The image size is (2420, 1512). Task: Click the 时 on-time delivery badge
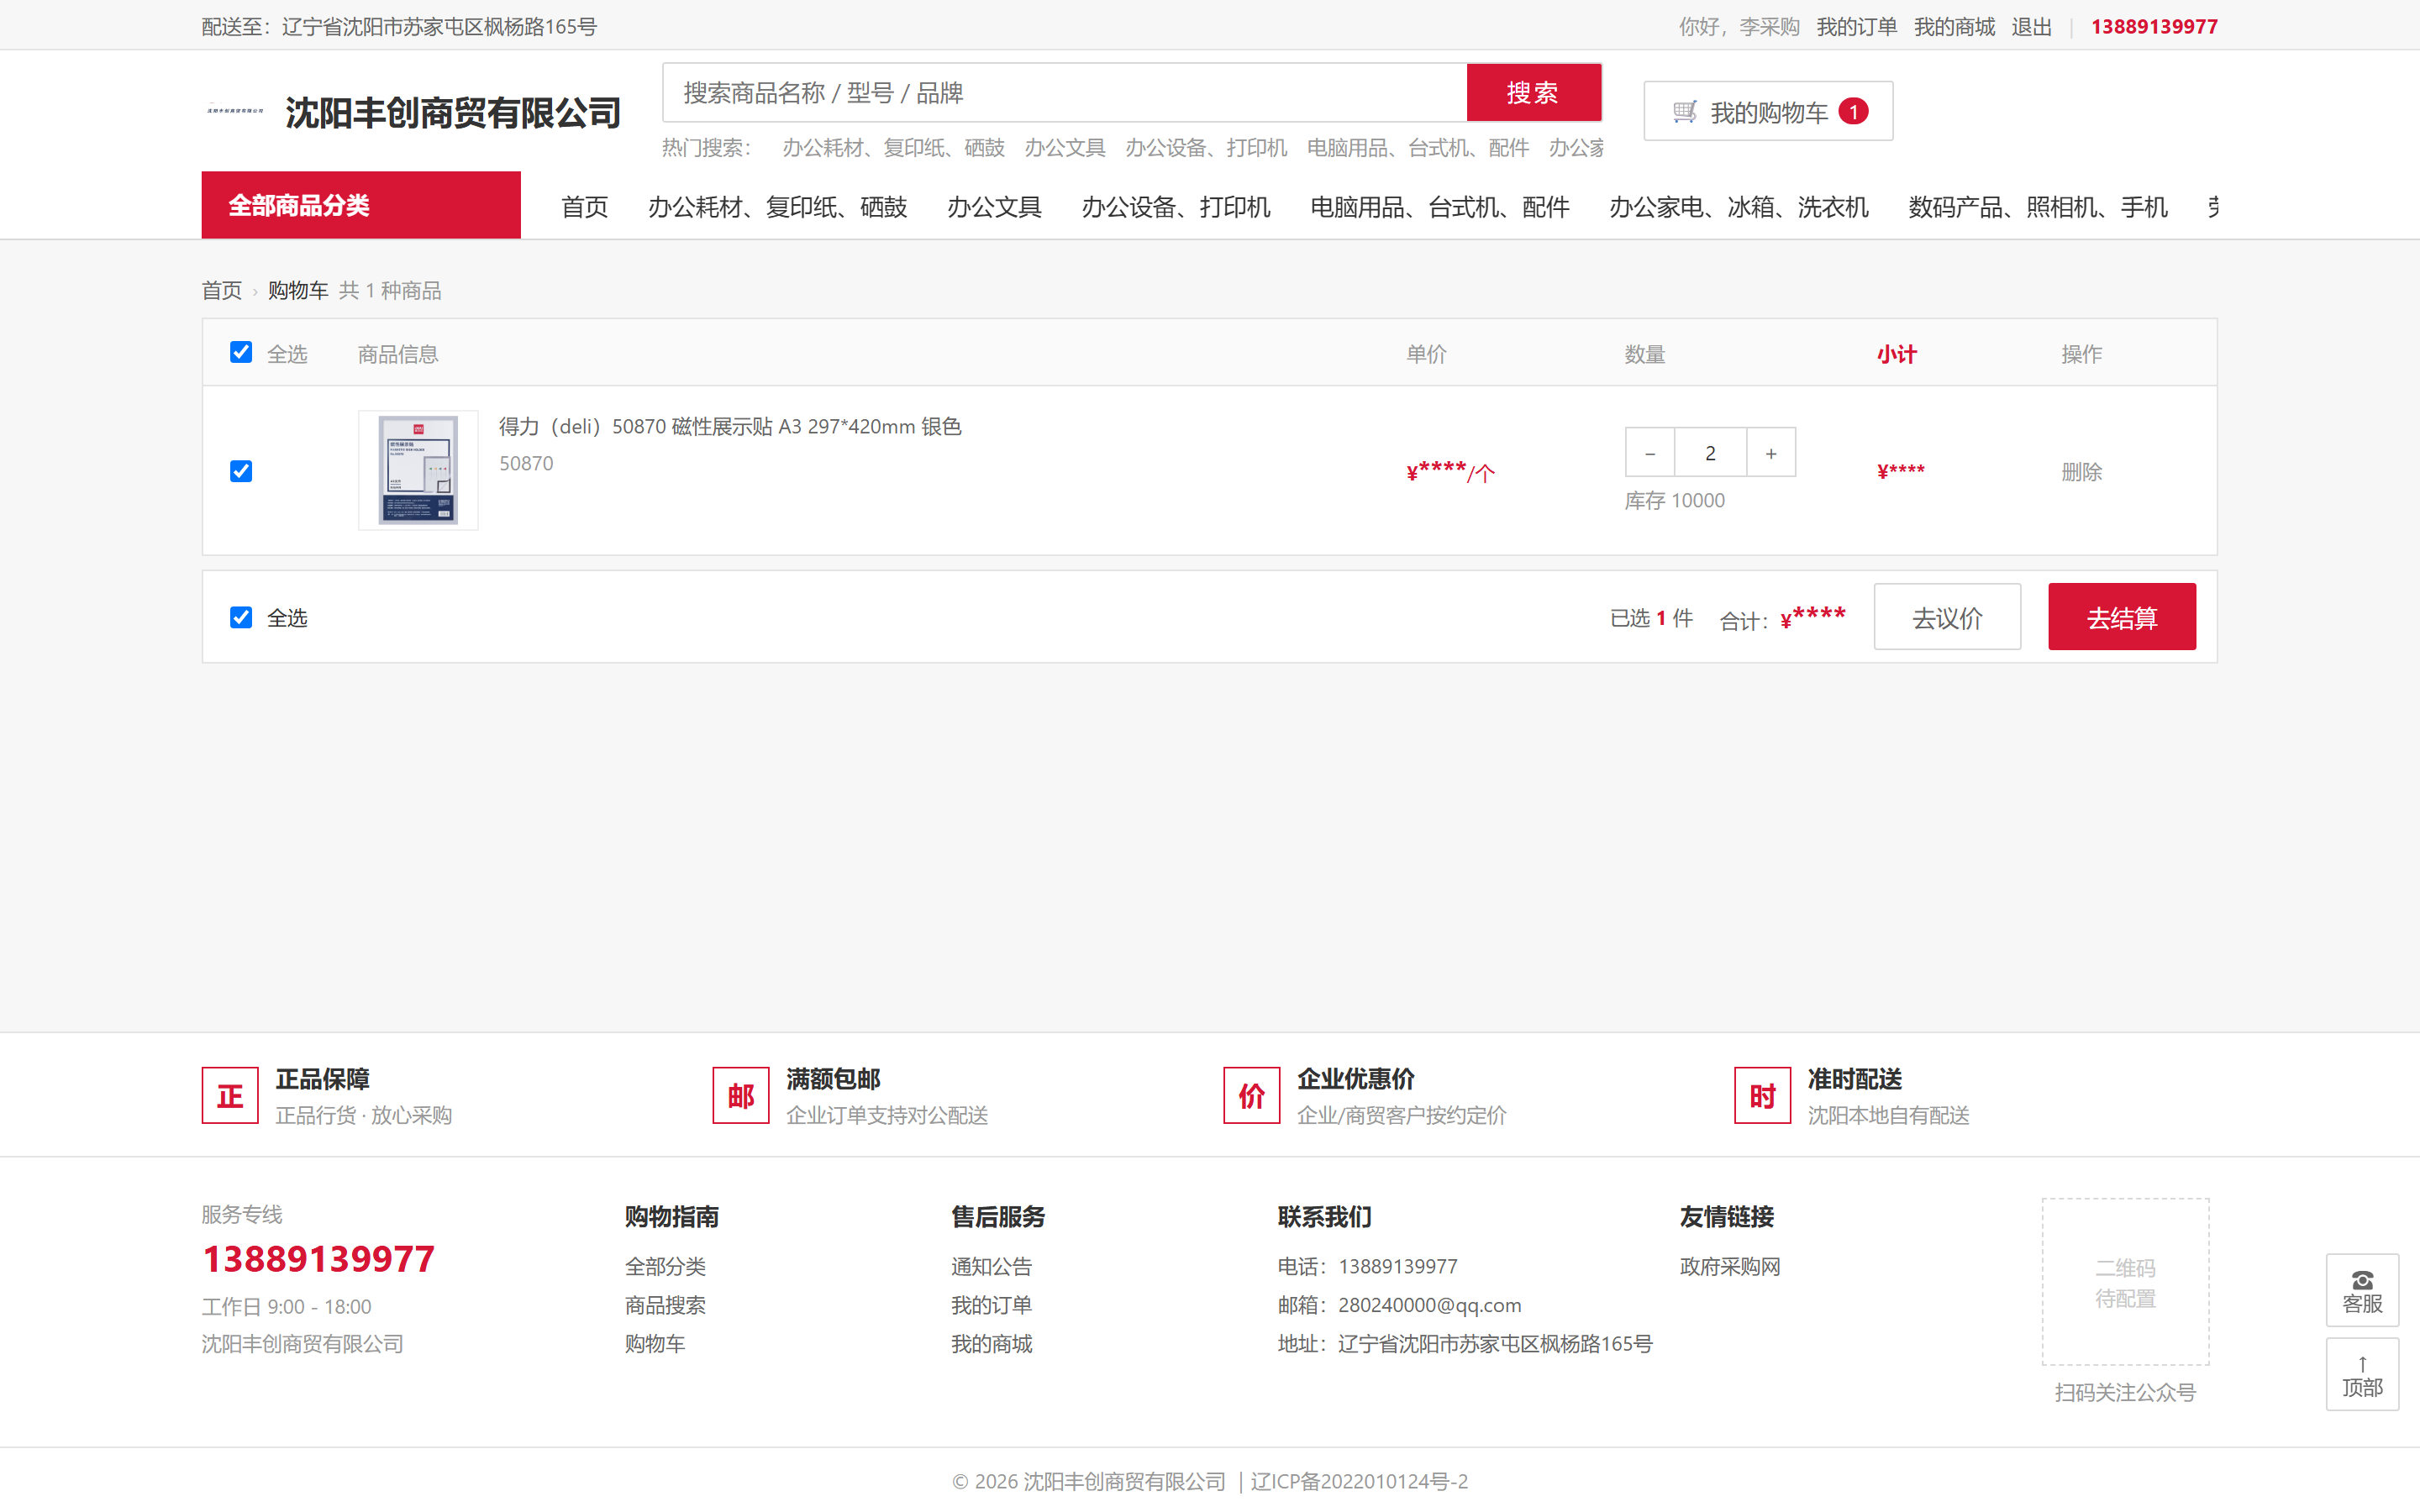pyautogui.click(x=1762, y=1096)
